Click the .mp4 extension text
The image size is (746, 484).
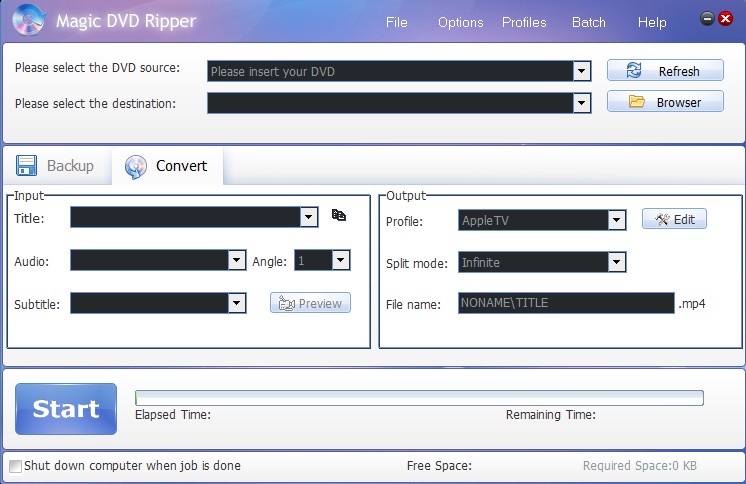coord(692,304)
